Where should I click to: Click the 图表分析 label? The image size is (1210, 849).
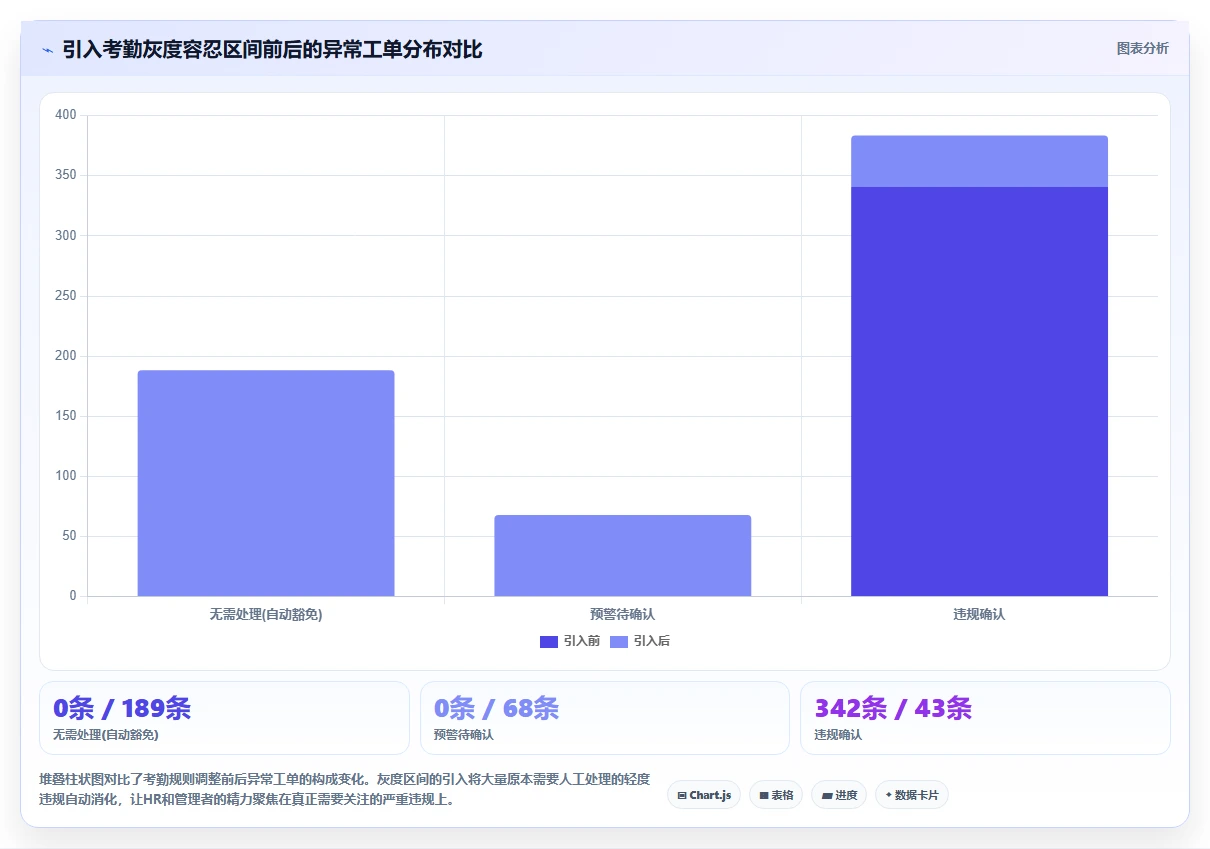tap(1142, 48)
